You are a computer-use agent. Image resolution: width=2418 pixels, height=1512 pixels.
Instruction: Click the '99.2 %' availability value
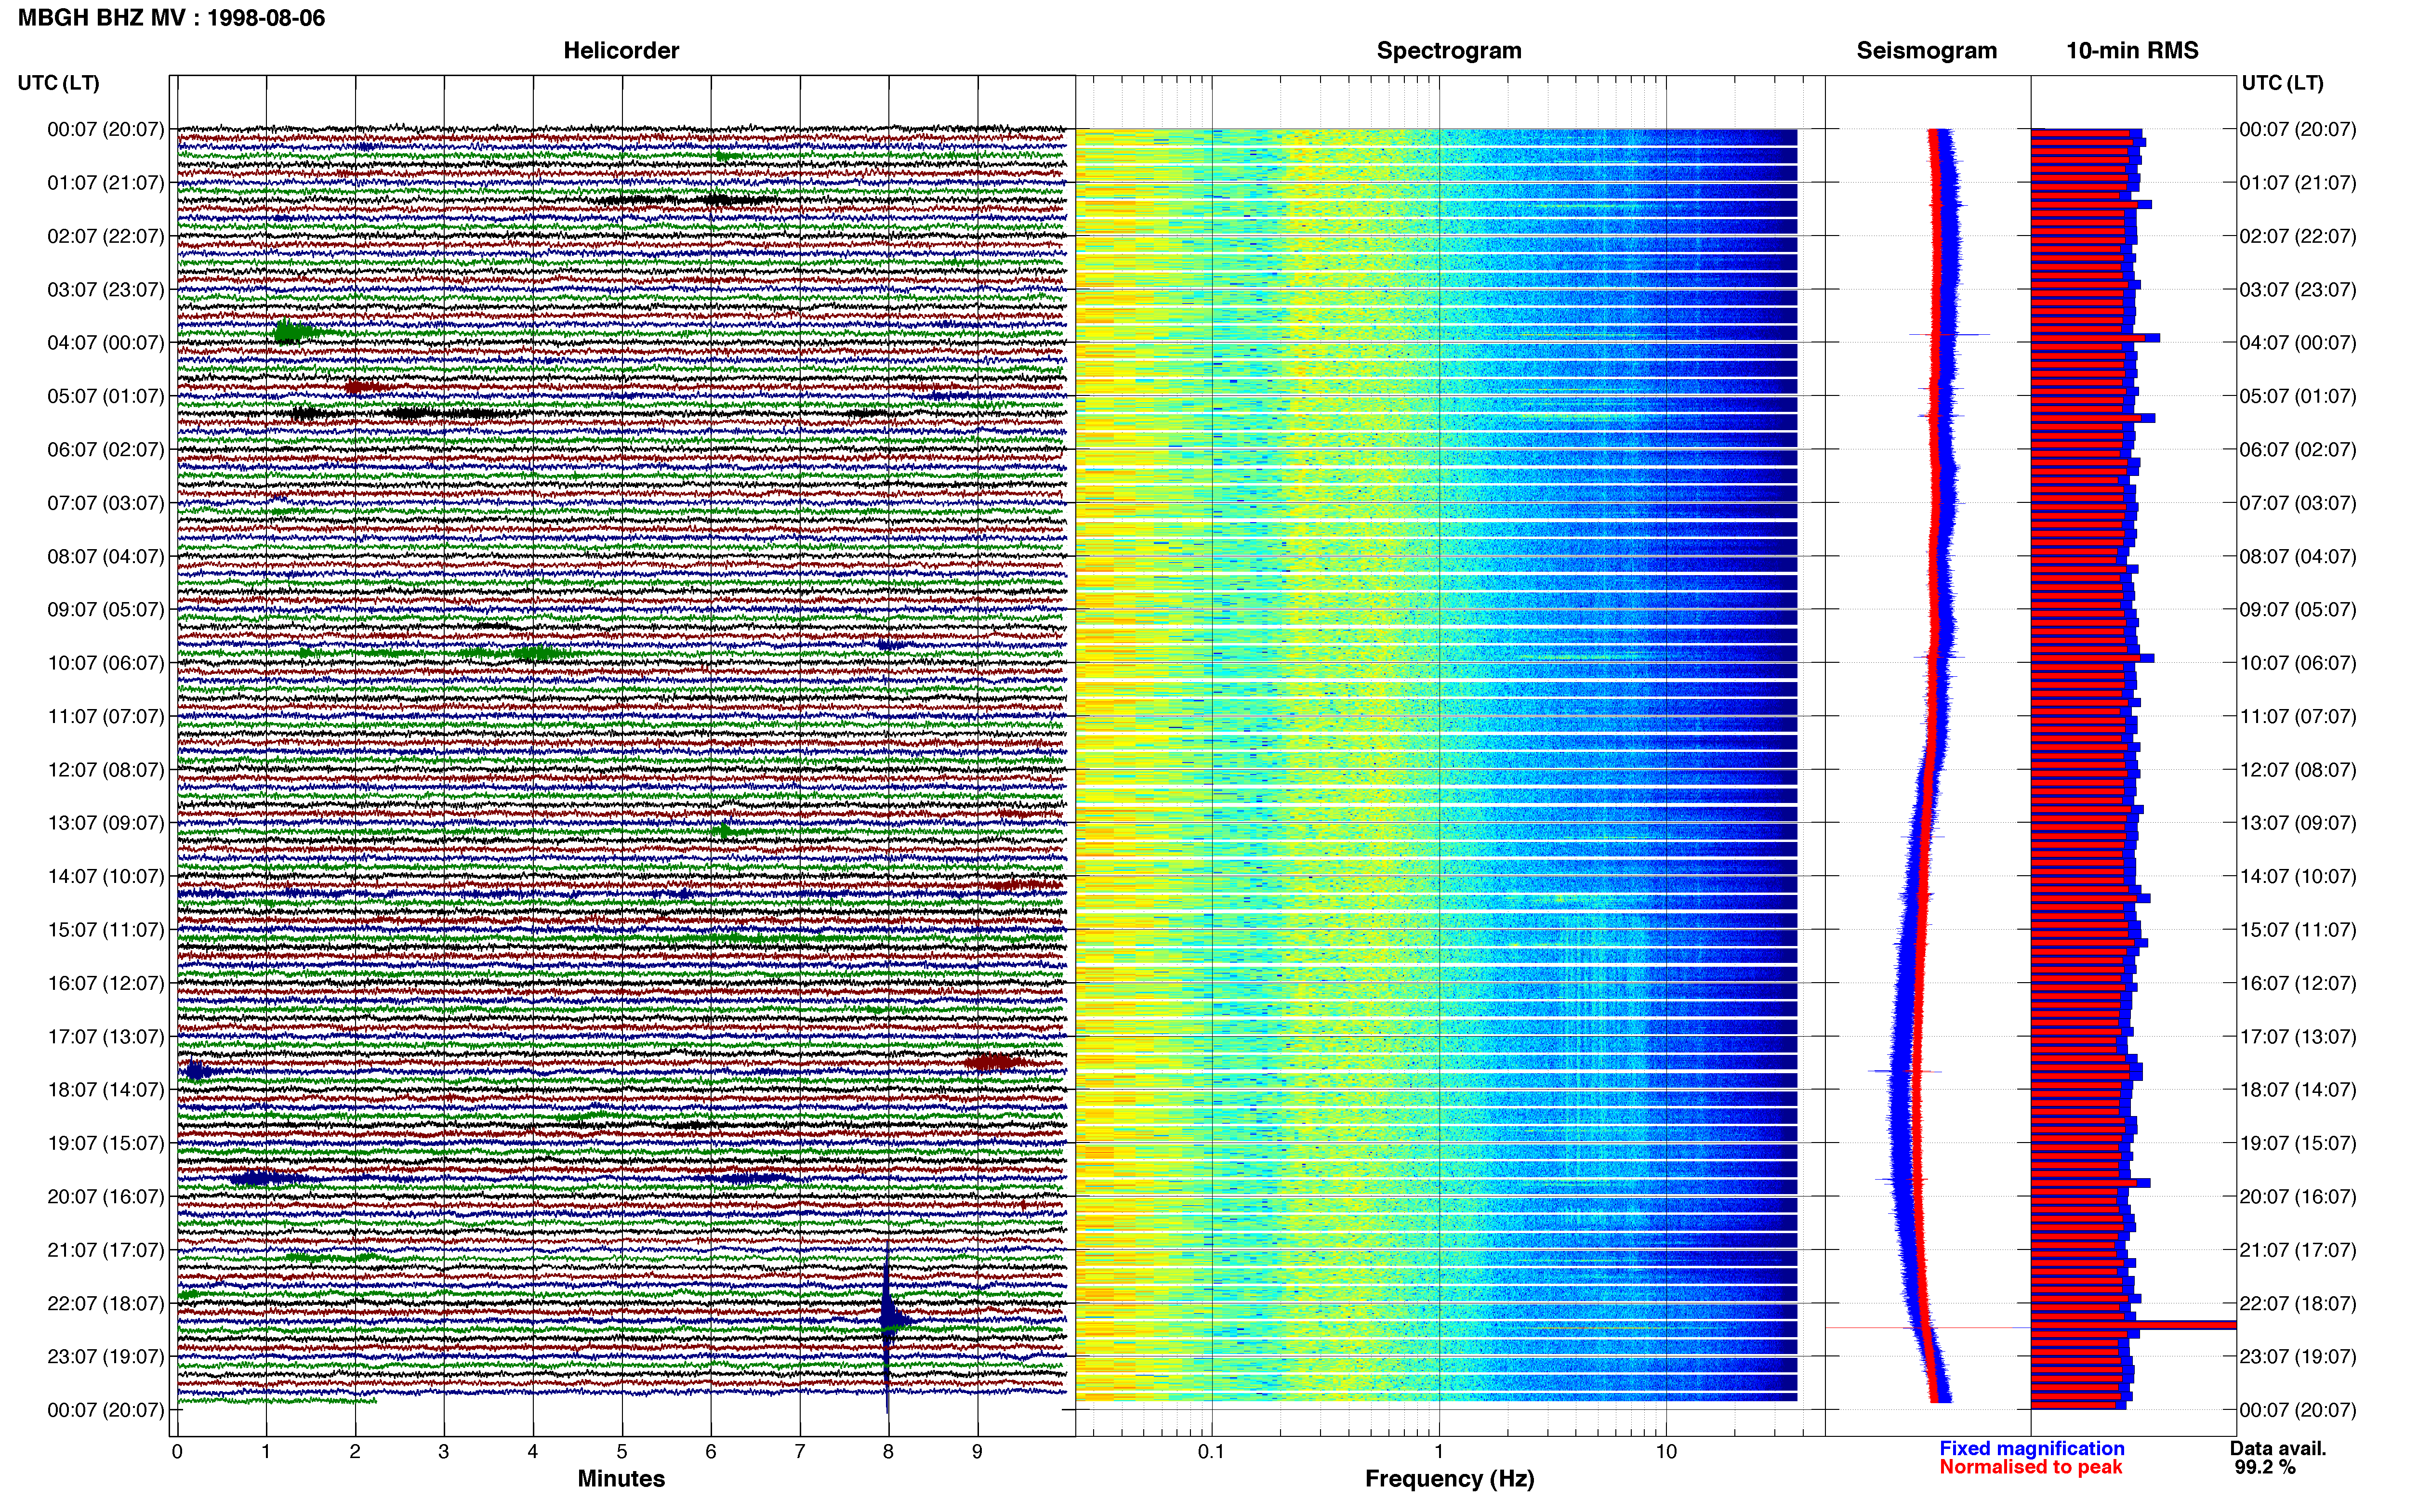pos(2265,1467)
